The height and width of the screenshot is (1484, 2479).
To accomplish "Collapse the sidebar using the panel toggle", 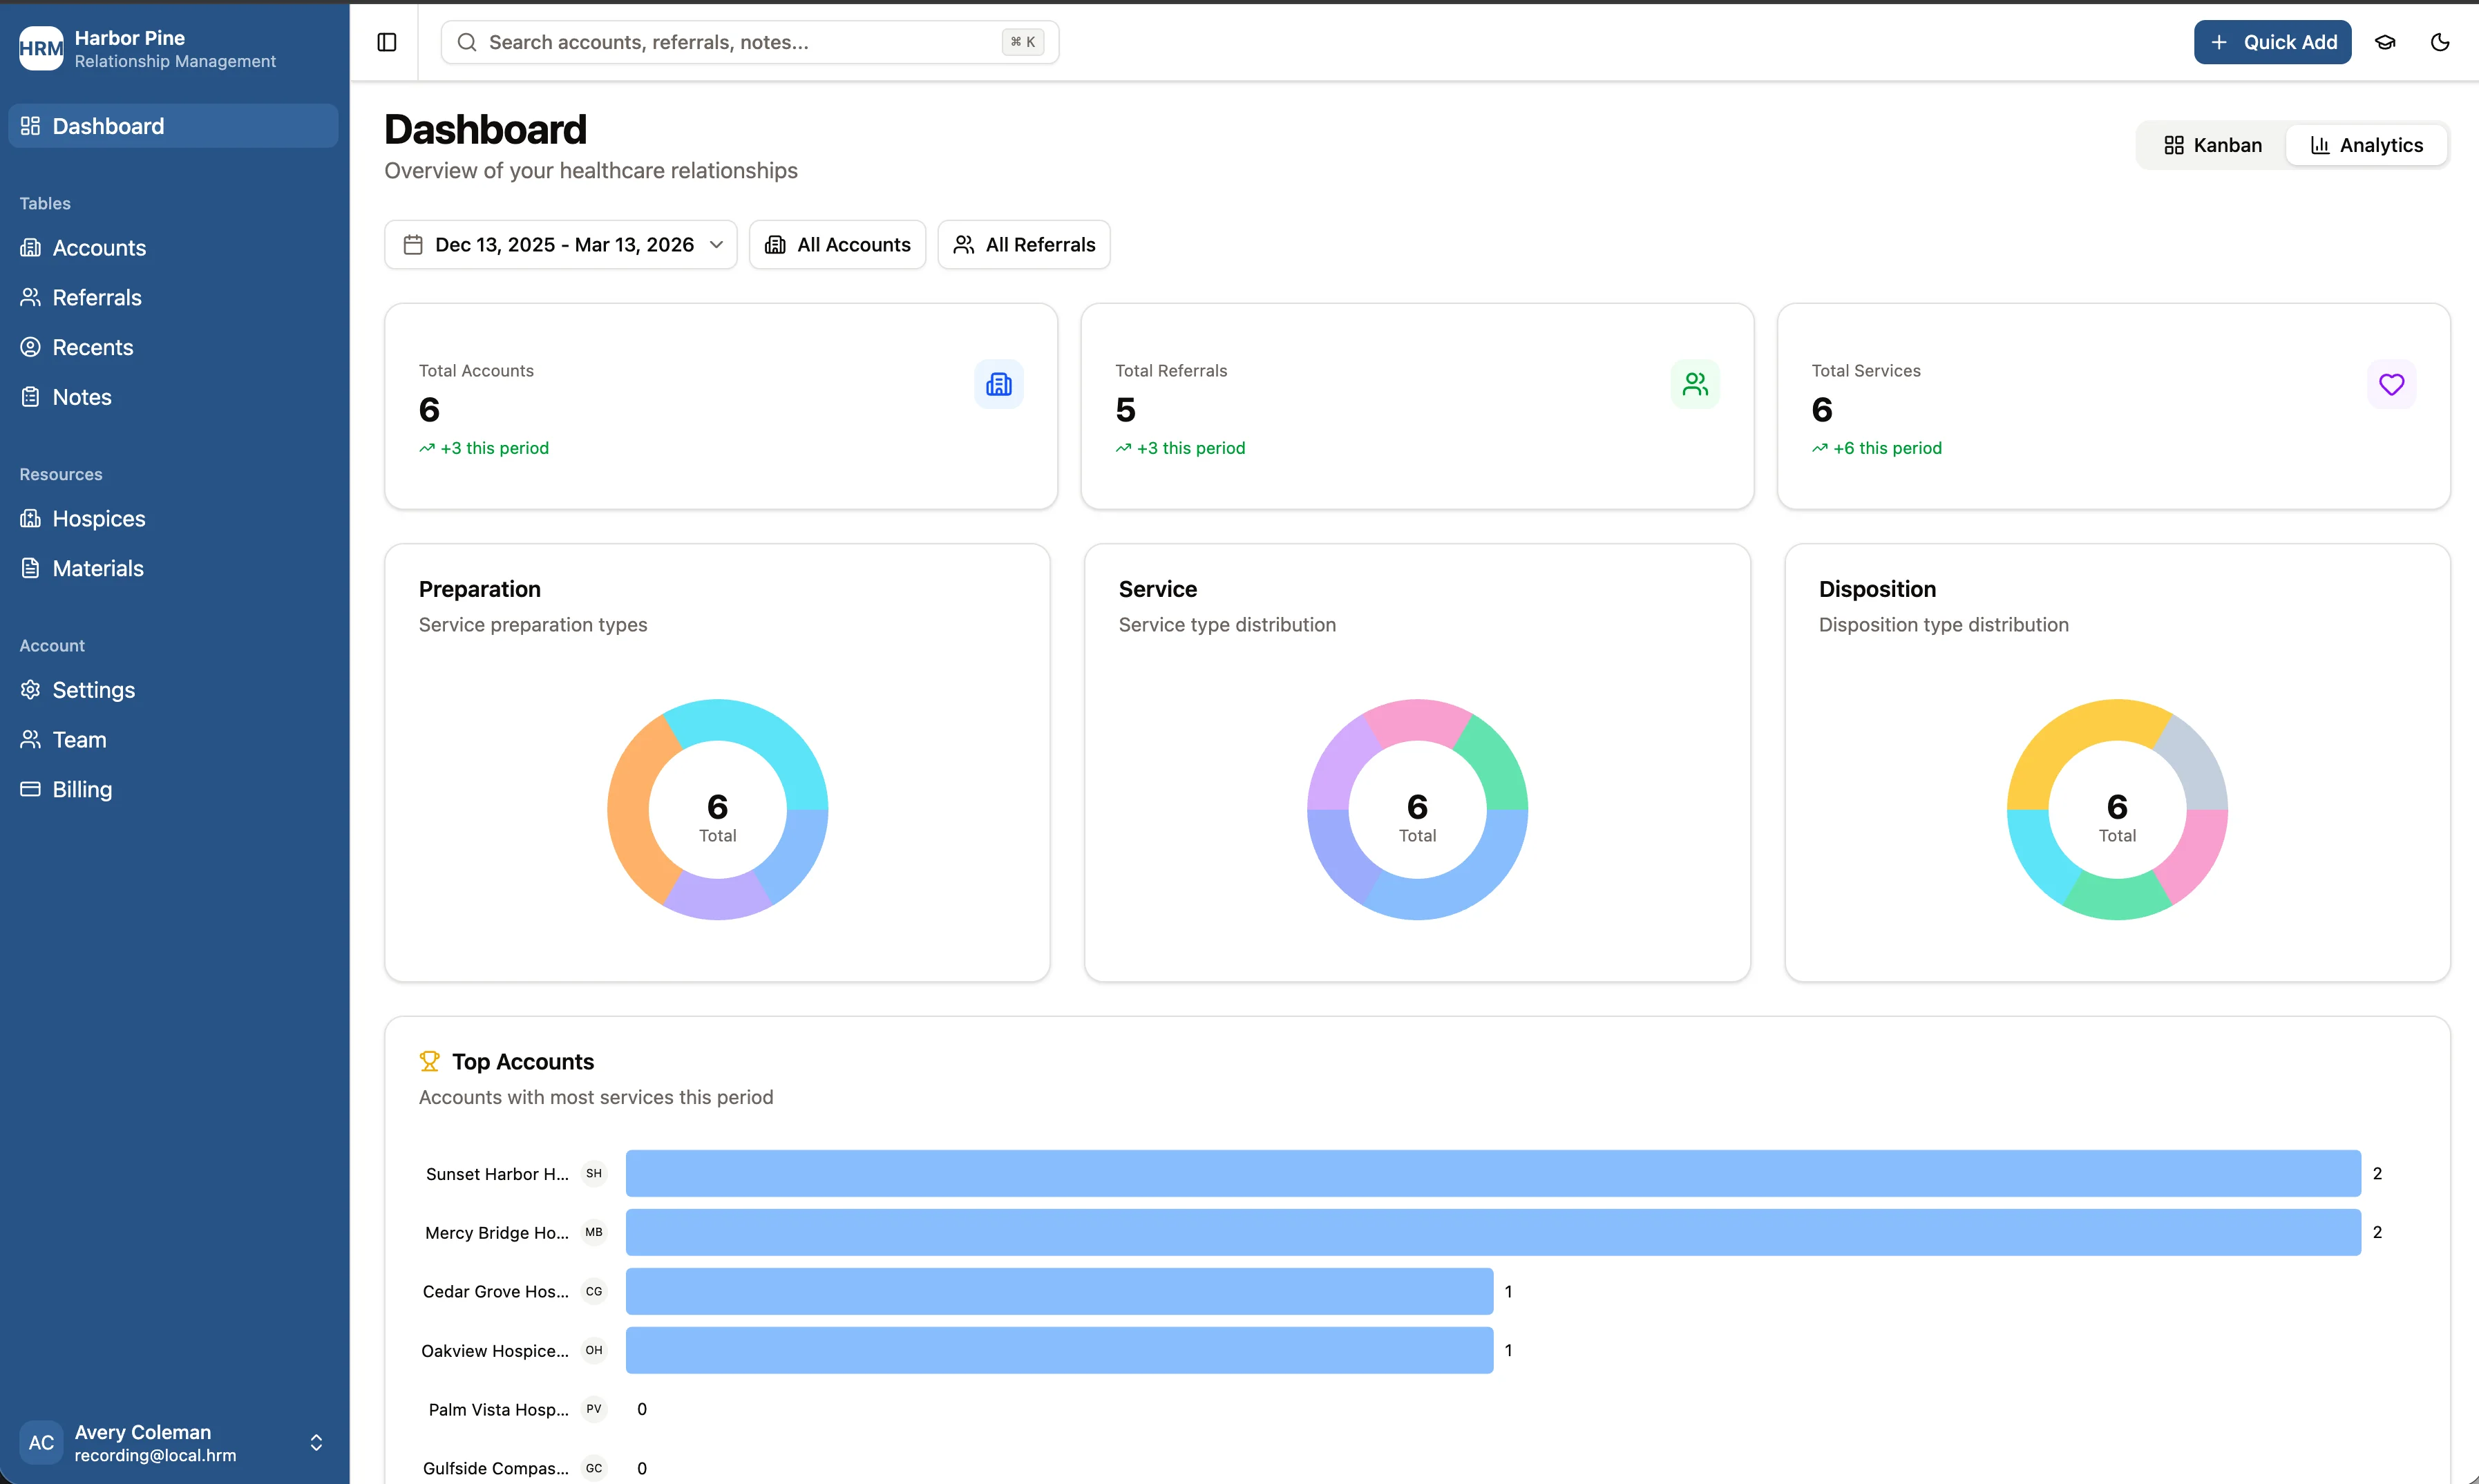I will [x=386, y=42].
